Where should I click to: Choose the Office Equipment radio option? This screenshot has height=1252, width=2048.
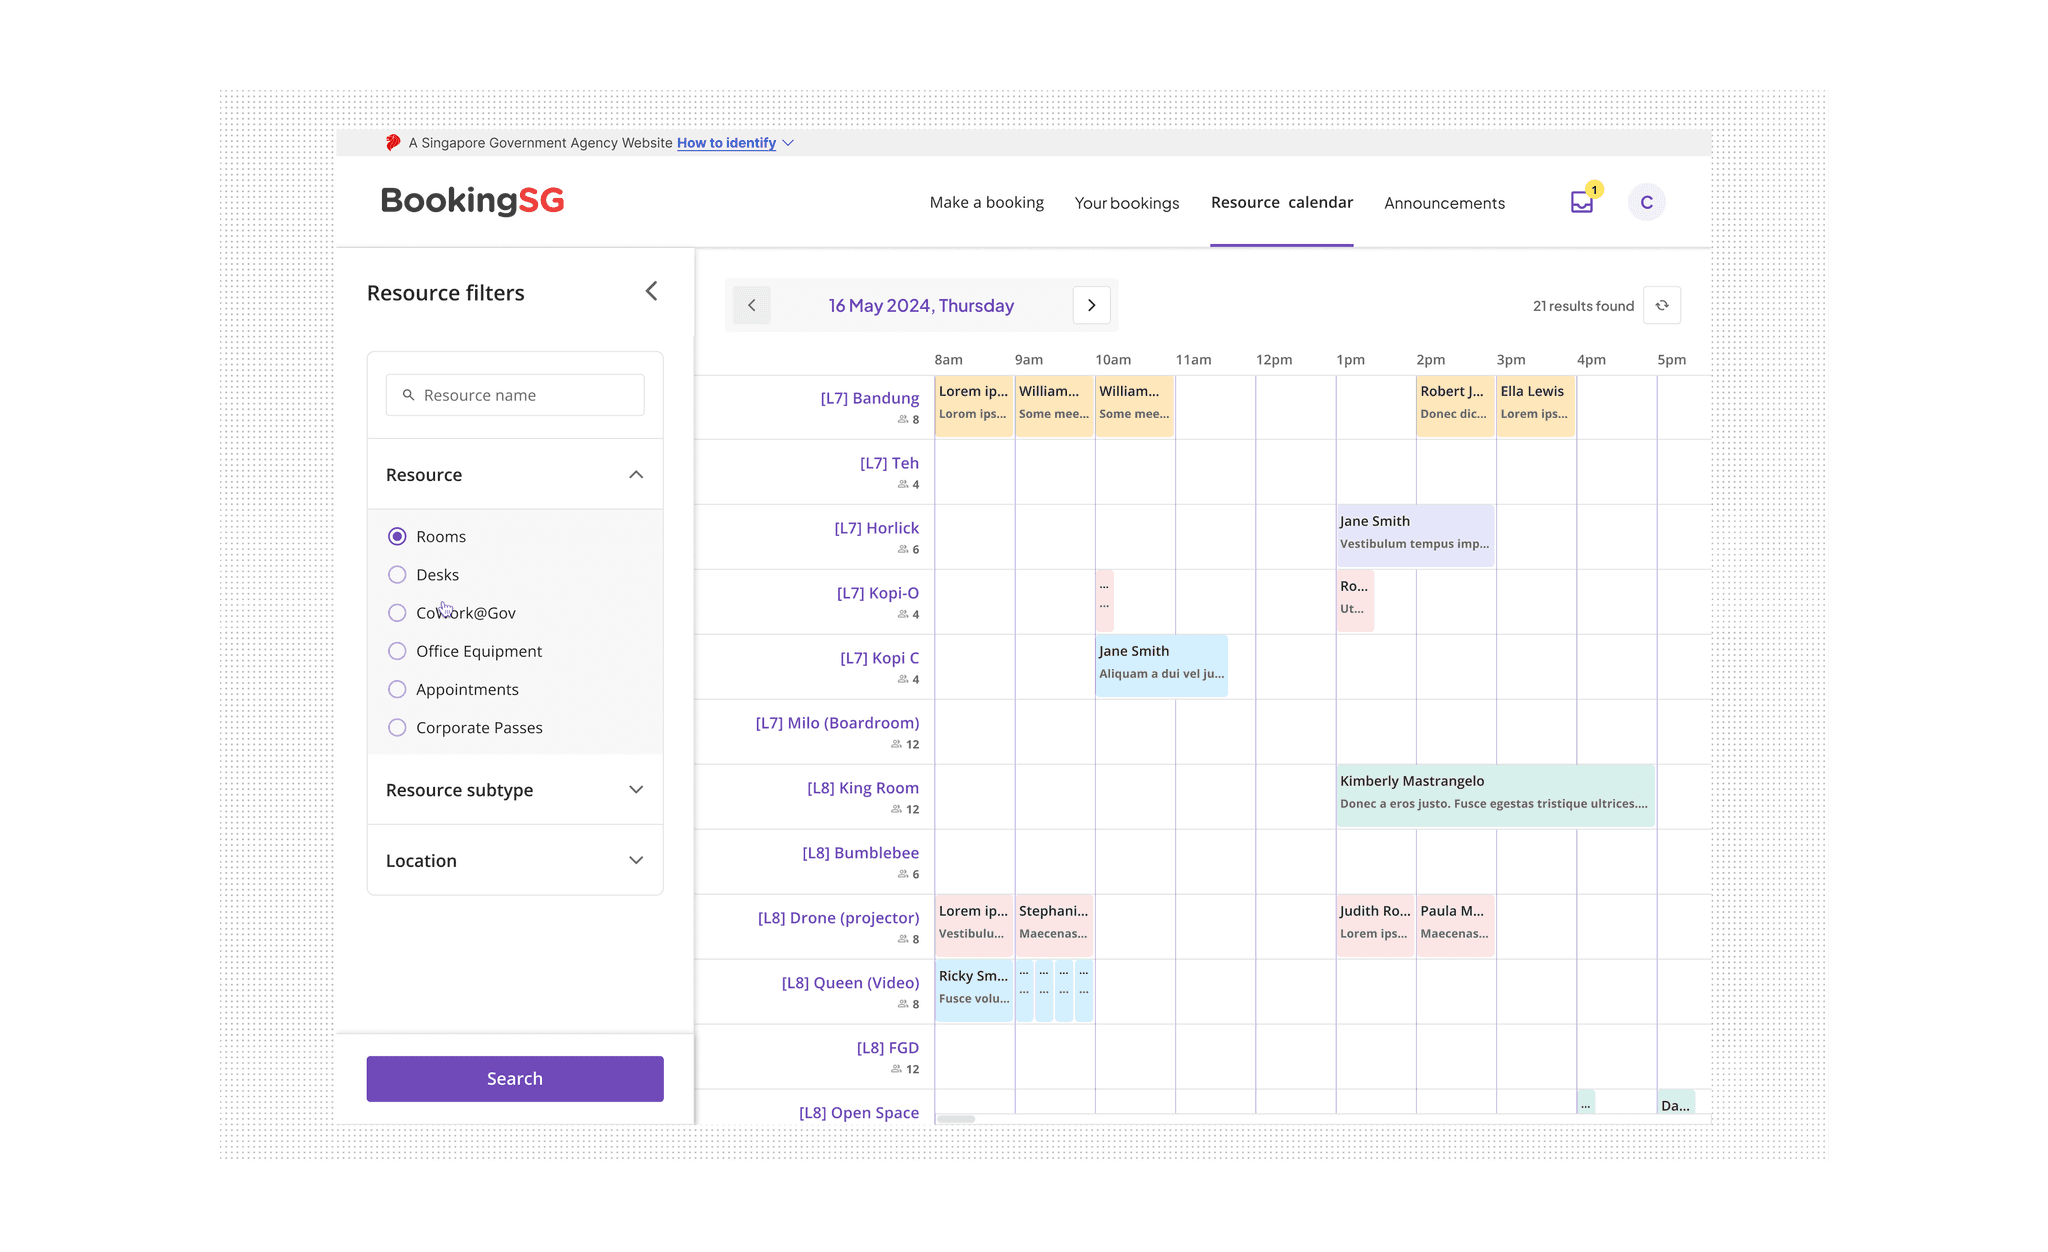[397, 651]
